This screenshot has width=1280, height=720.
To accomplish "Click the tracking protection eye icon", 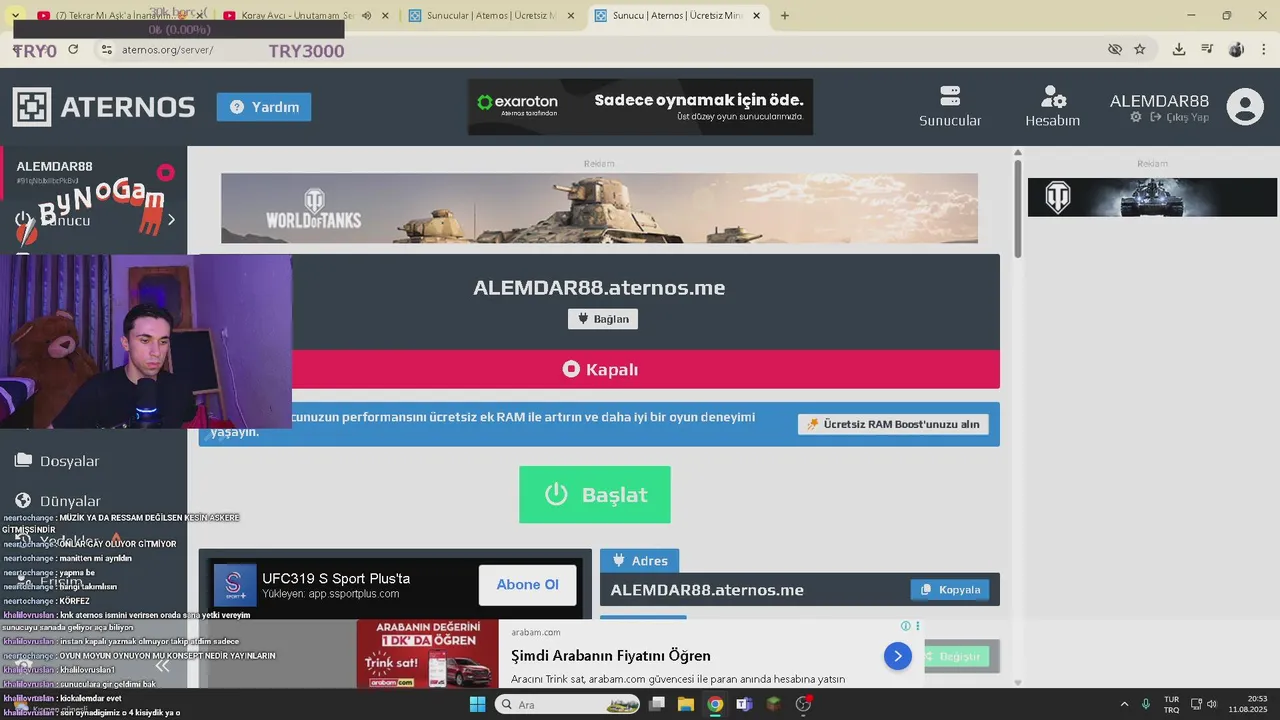I will click(1115, 49).
